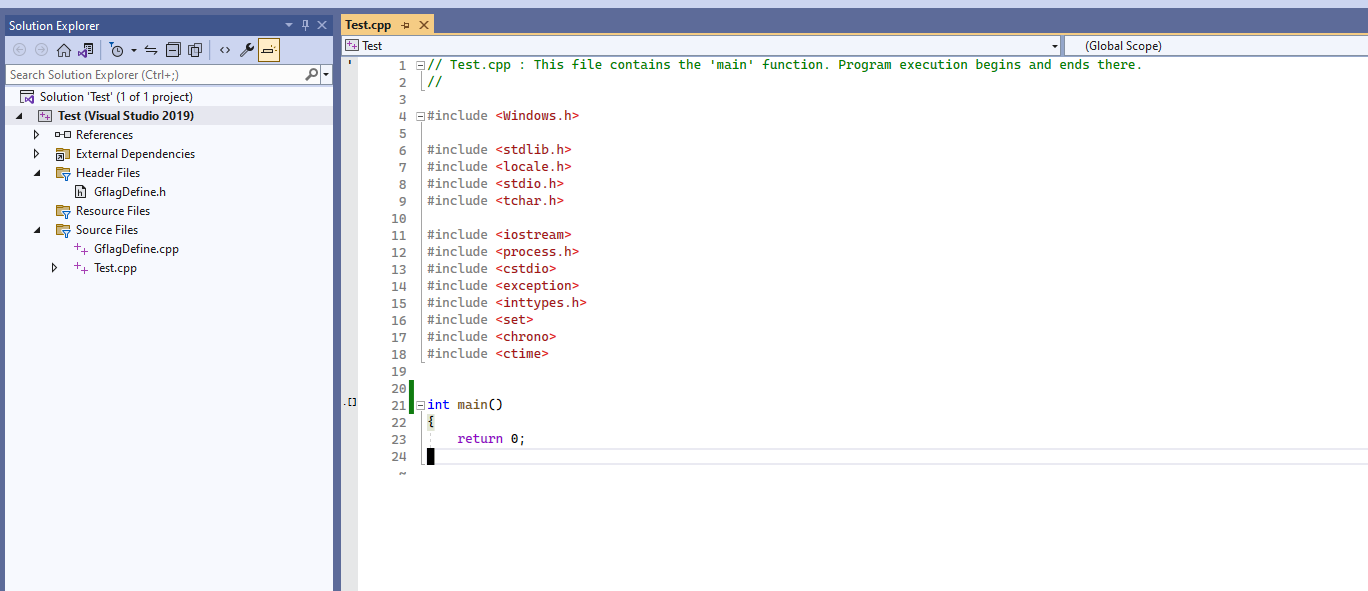Screen dimensions: 1368x591
Task: Collapse the include region at line 4
Action: pos(421,117)
